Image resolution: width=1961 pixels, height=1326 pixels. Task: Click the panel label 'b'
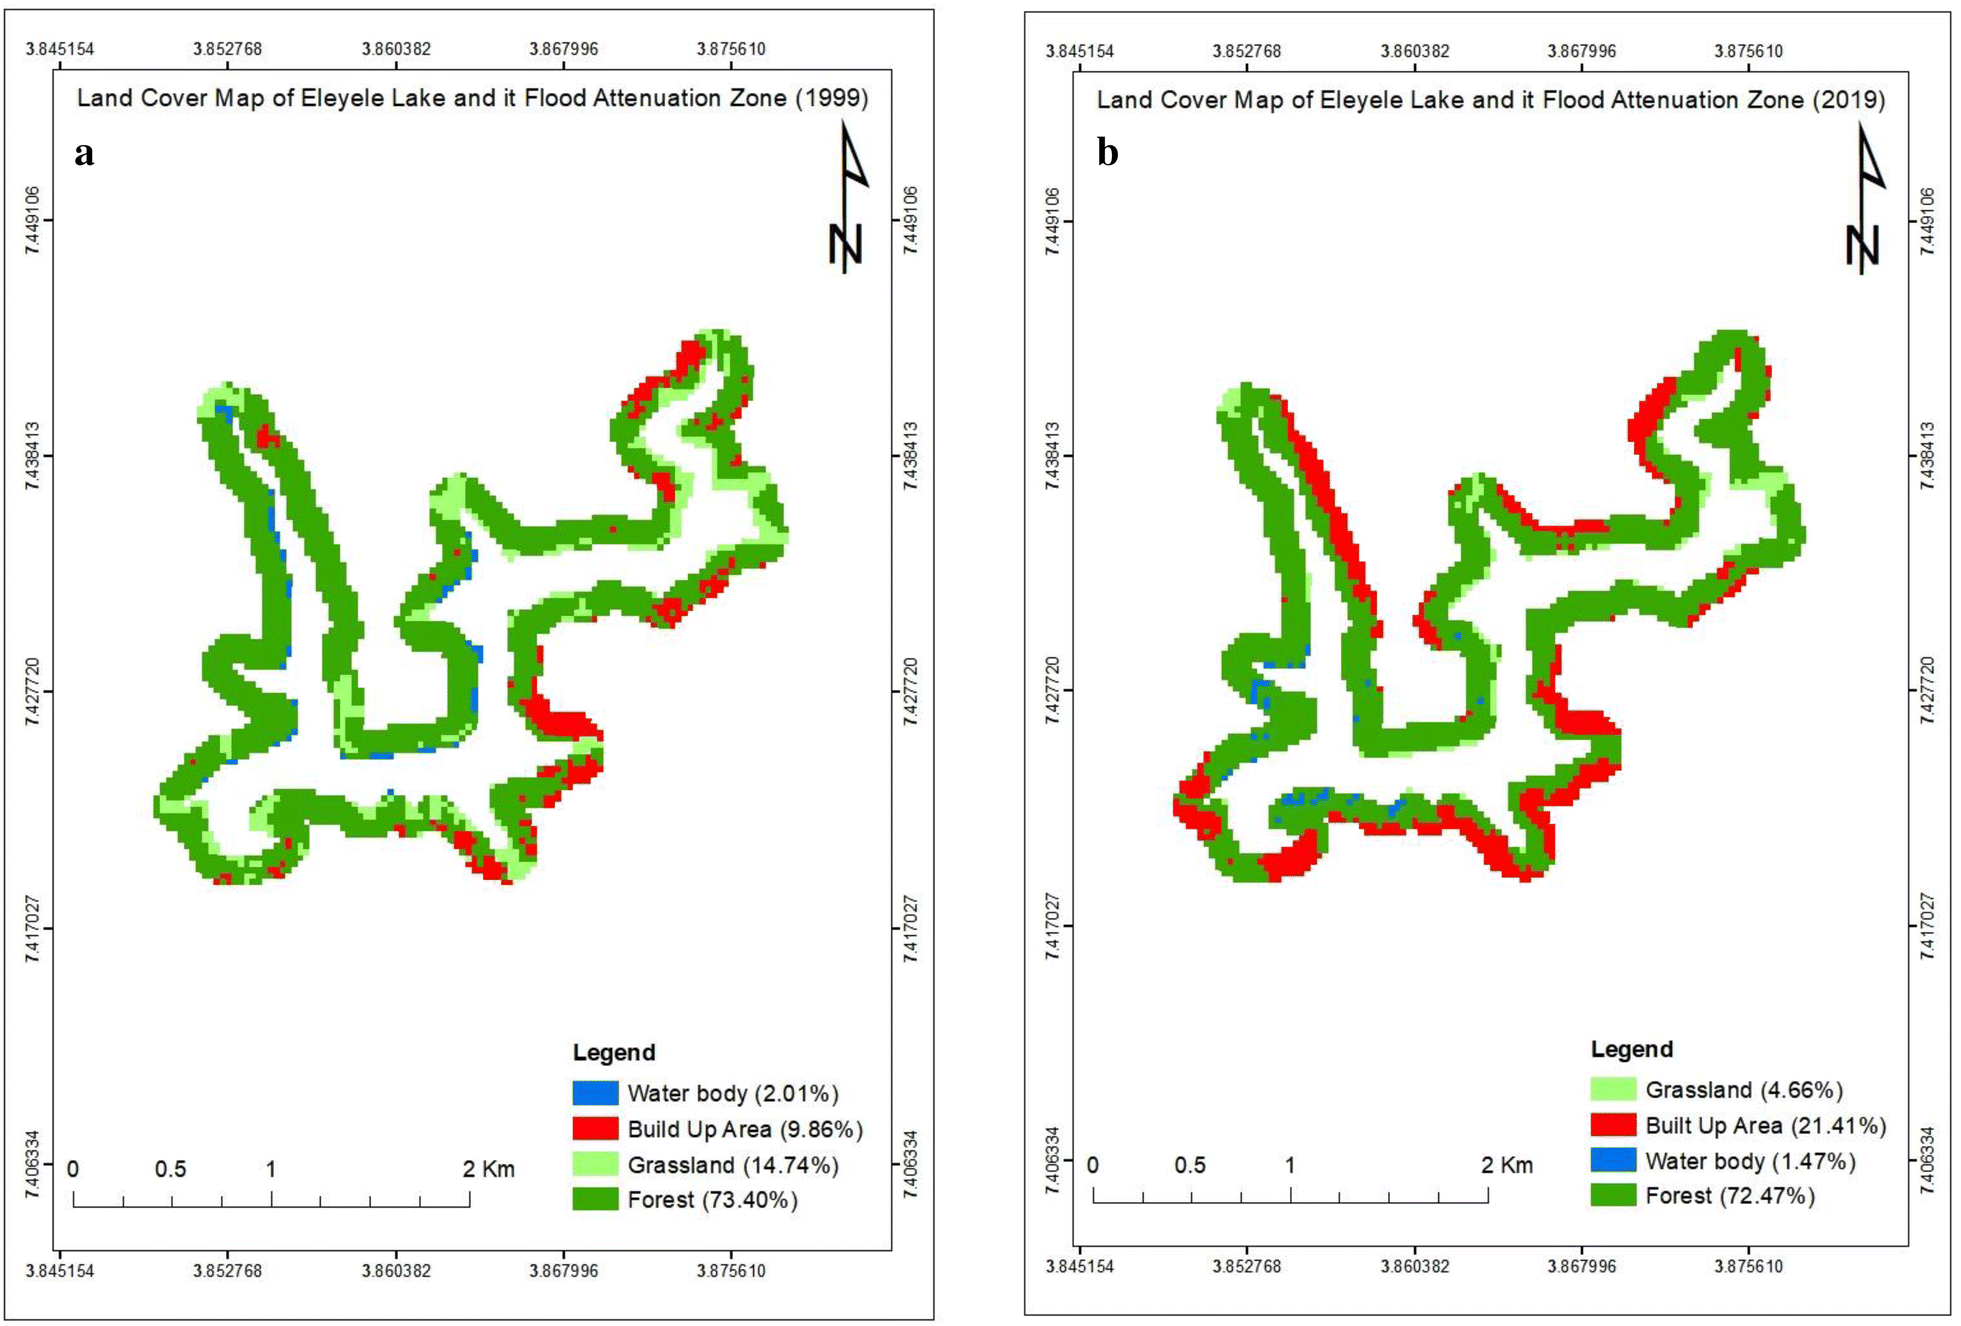tap(1107, 152)
